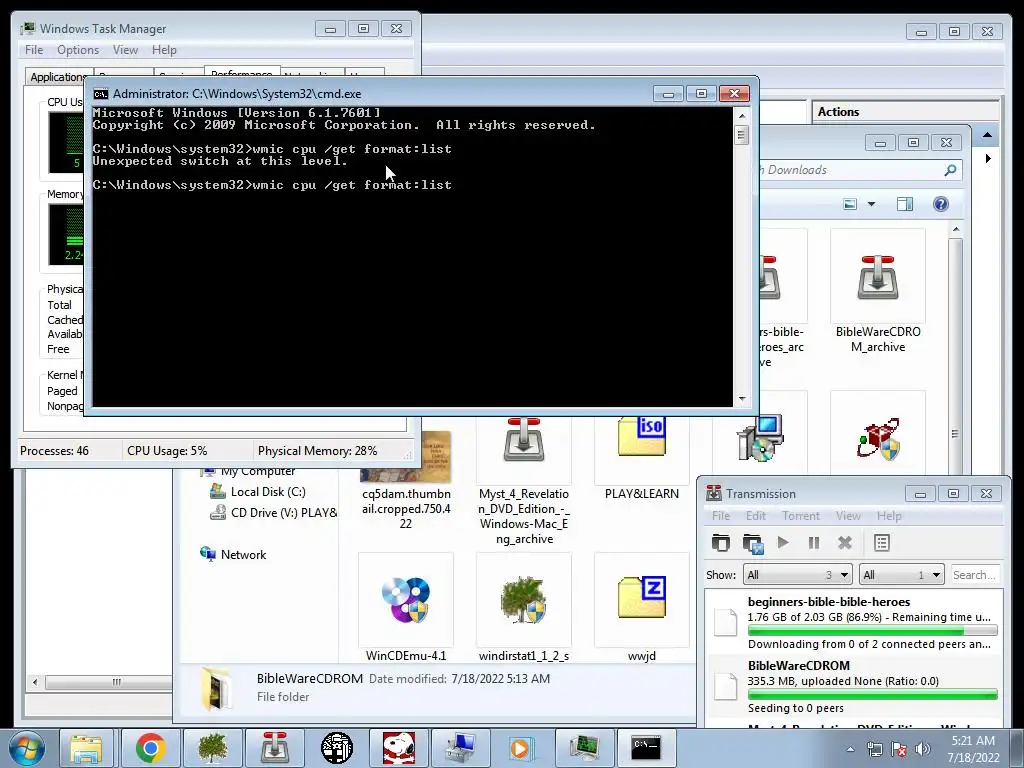Open View menu in Task Manager
Image resolution: width=1024 pixels, height=768 pixels.
coord(125,50)
